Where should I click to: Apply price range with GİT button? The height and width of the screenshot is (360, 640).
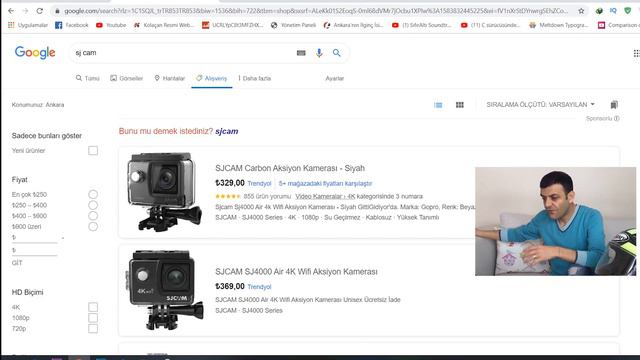pyautogui.click(x=17, y=263)
